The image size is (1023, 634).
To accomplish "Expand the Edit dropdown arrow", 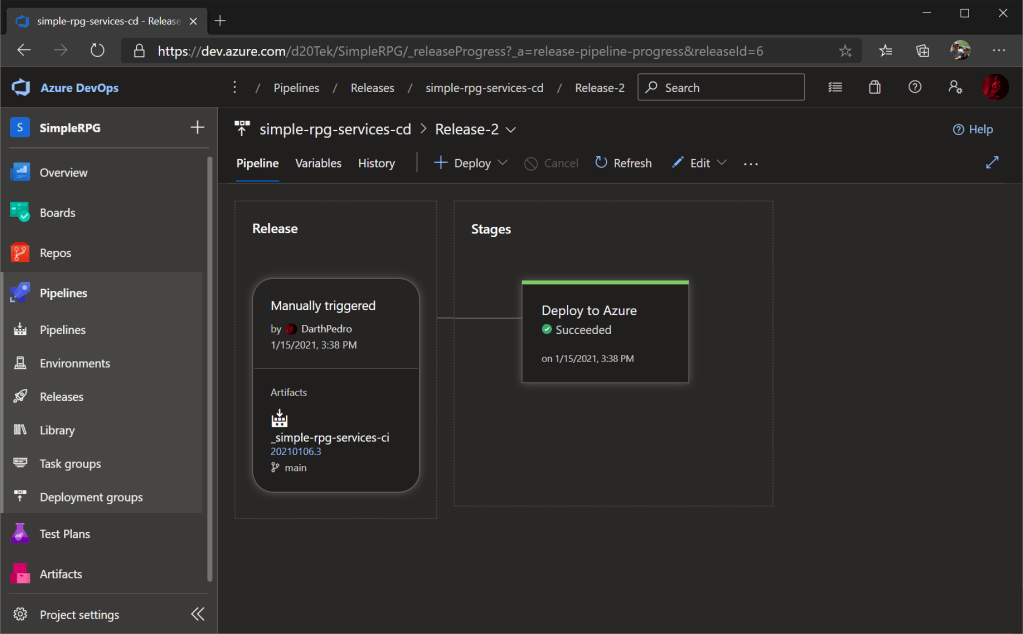I will tap(721, 163).
